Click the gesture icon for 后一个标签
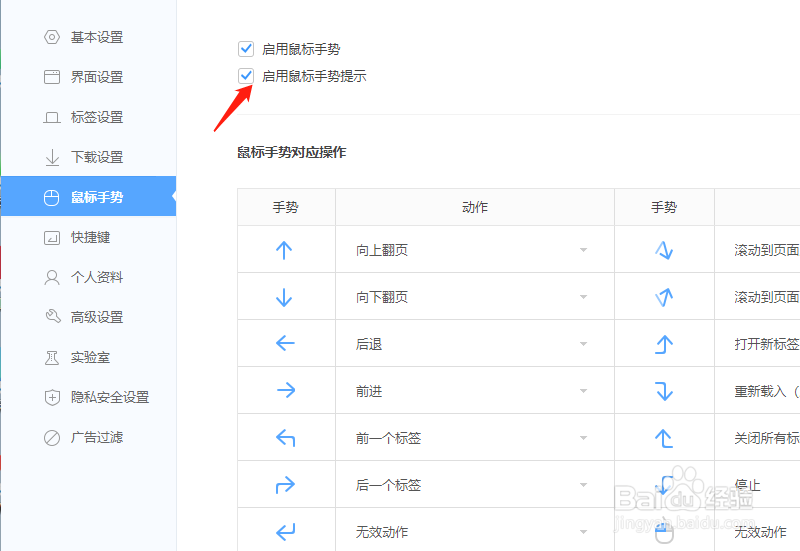Screen dimensions: 800x551 pyautogui.click(x=285, y=485)
